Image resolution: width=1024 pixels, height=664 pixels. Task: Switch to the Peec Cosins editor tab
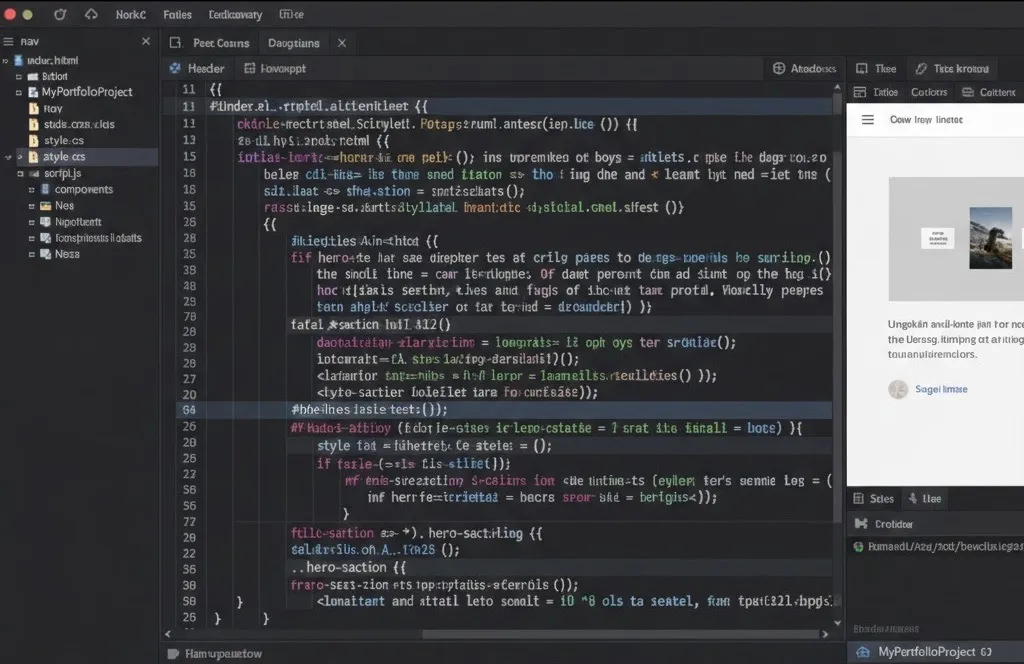[x=220, y=43]
